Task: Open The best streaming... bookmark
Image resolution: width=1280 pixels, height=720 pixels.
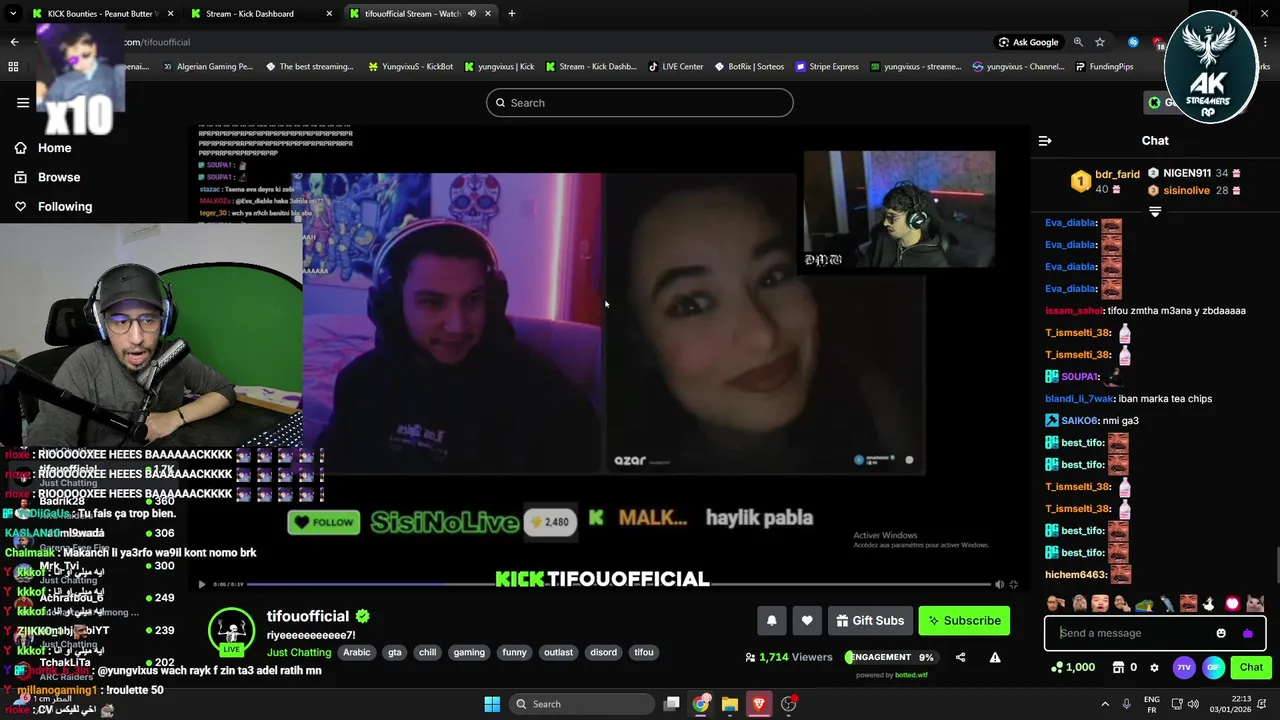Action: [x=309, y=67]
